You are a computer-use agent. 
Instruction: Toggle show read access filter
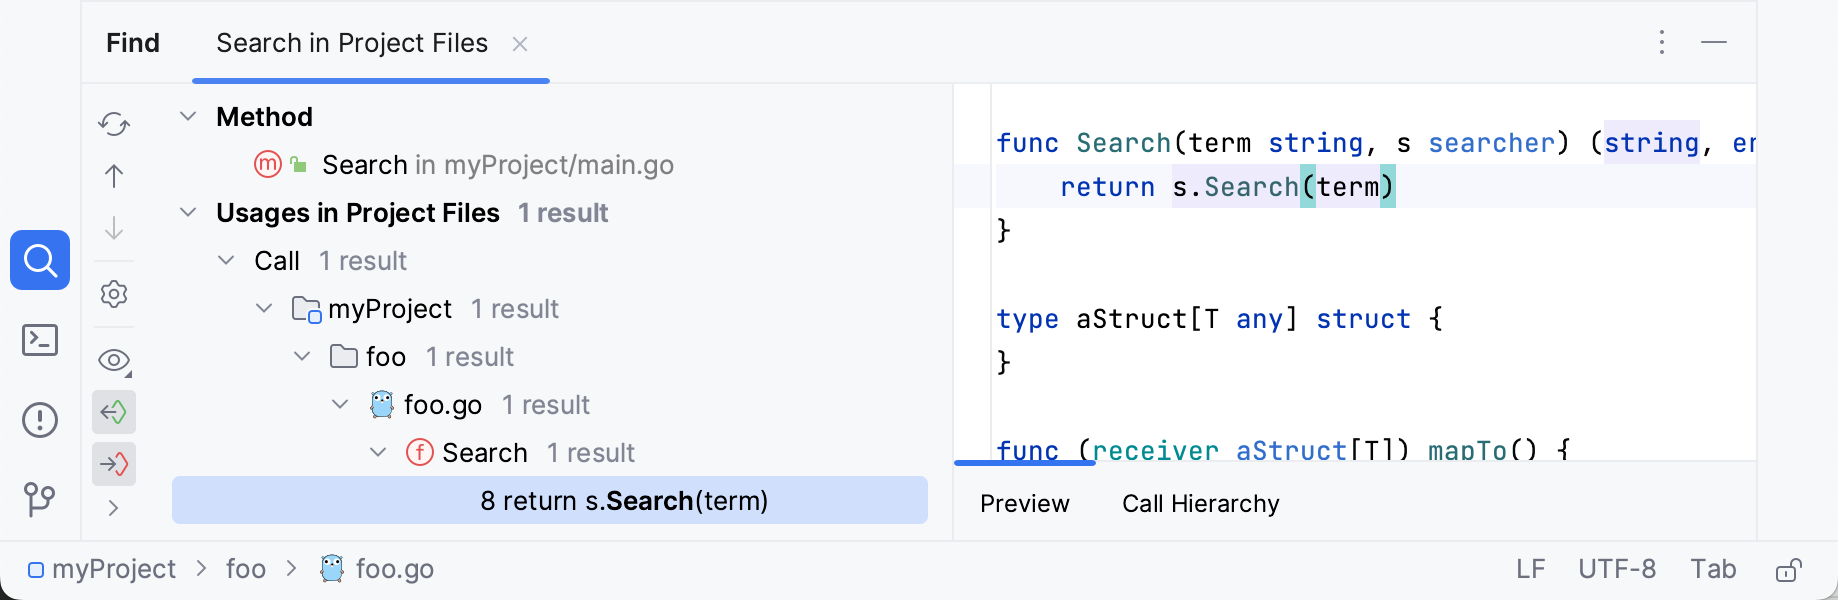[114, 412]
